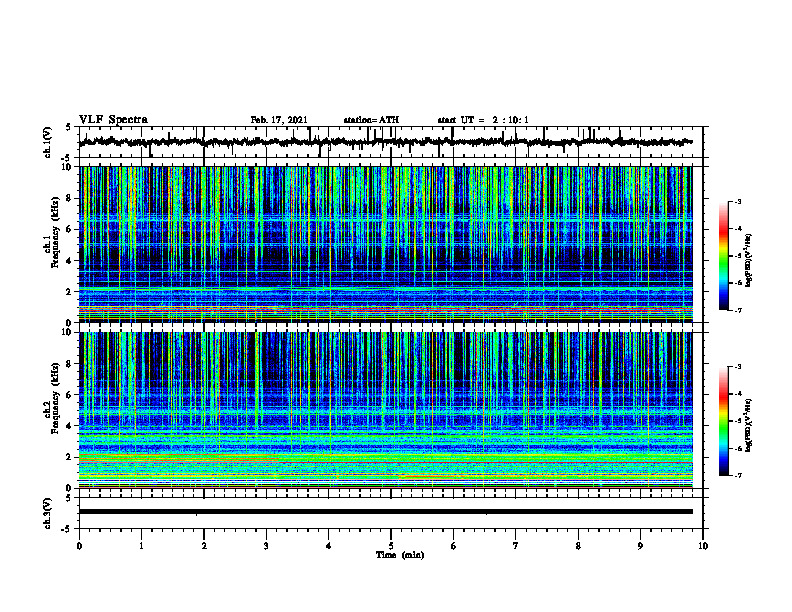792x612 pixels.
Task: Click the upper ch.1 color scale bar
Action: [723, 256]
